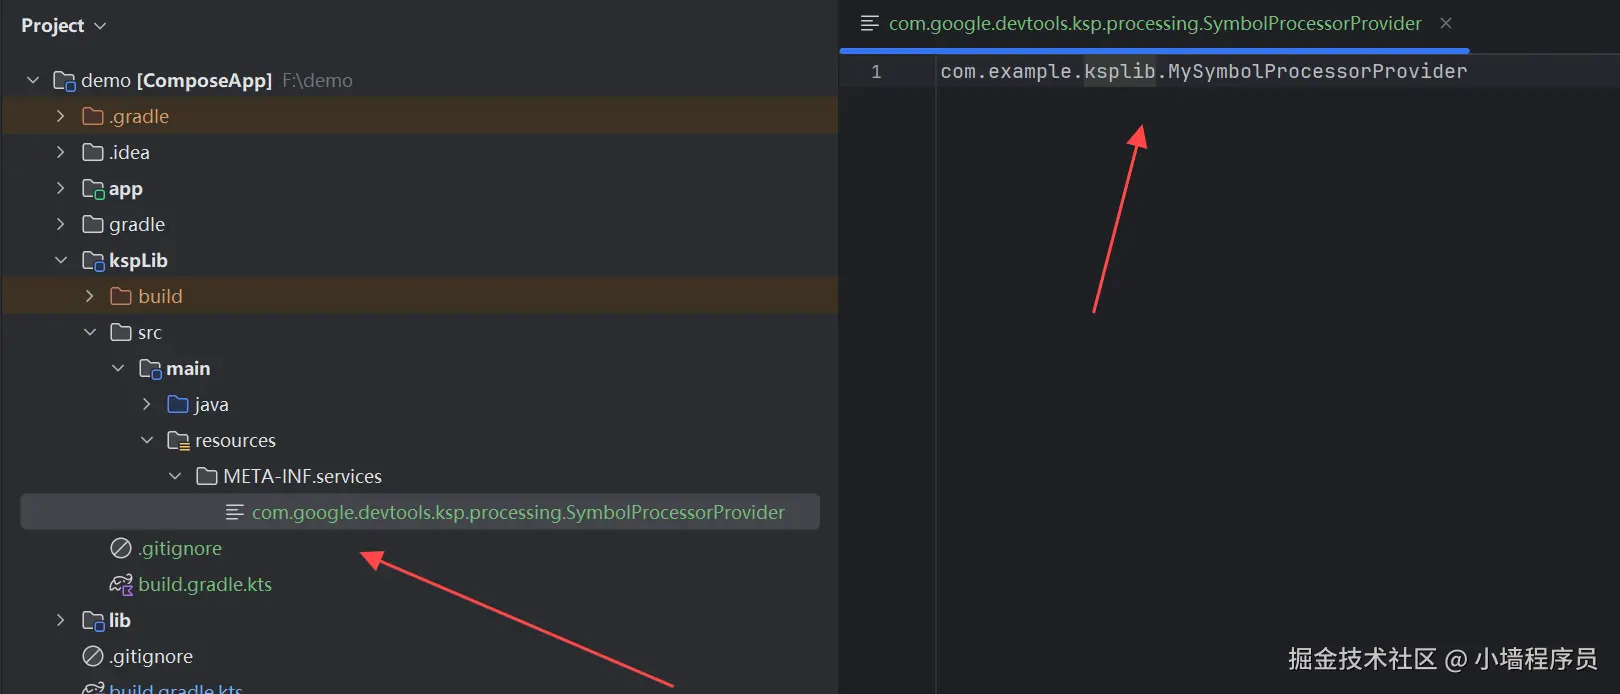Switch to the SymbolProcessorProvider editor tab
Screen dimensions: 1620x694
point(1154,24)
